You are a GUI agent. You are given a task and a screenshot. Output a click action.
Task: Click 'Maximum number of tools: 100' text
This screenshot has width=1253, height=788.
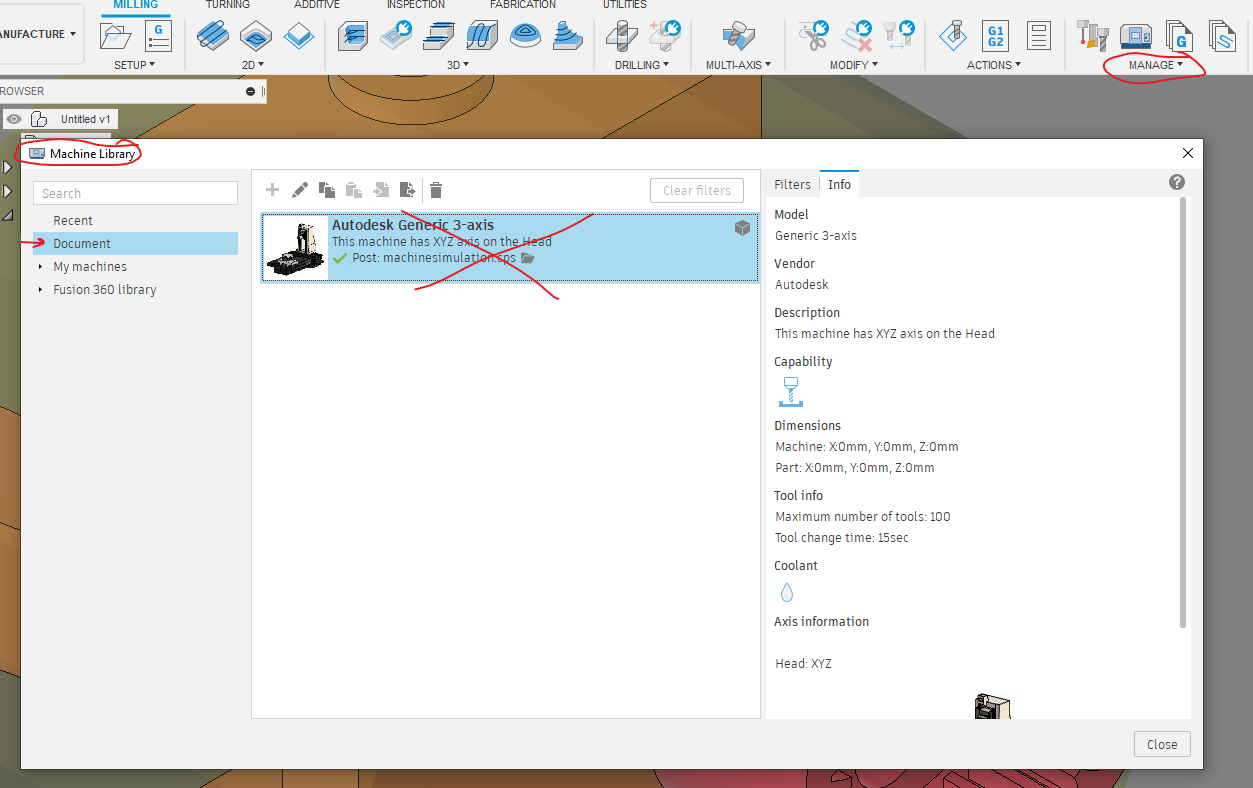pyautogui.click(x=863, y=517)
